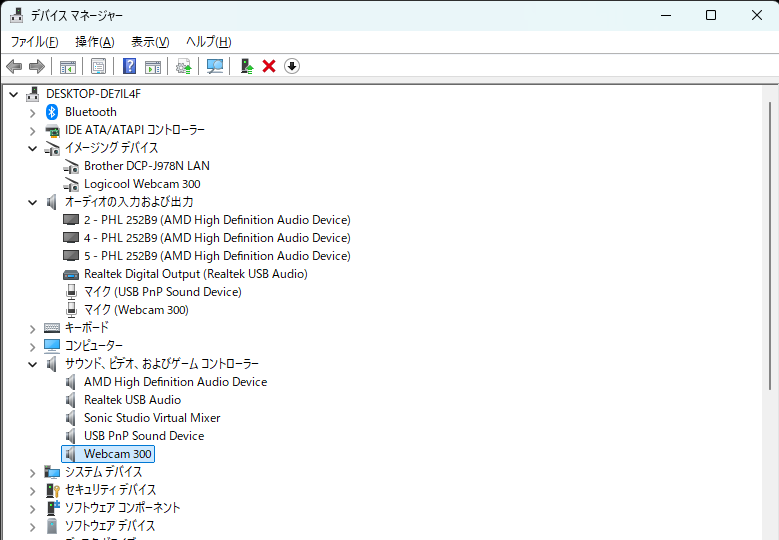Click the マイク (Webcam 300) microphone icon
This screenshot has height=540, width=779.
click(72, 309)
